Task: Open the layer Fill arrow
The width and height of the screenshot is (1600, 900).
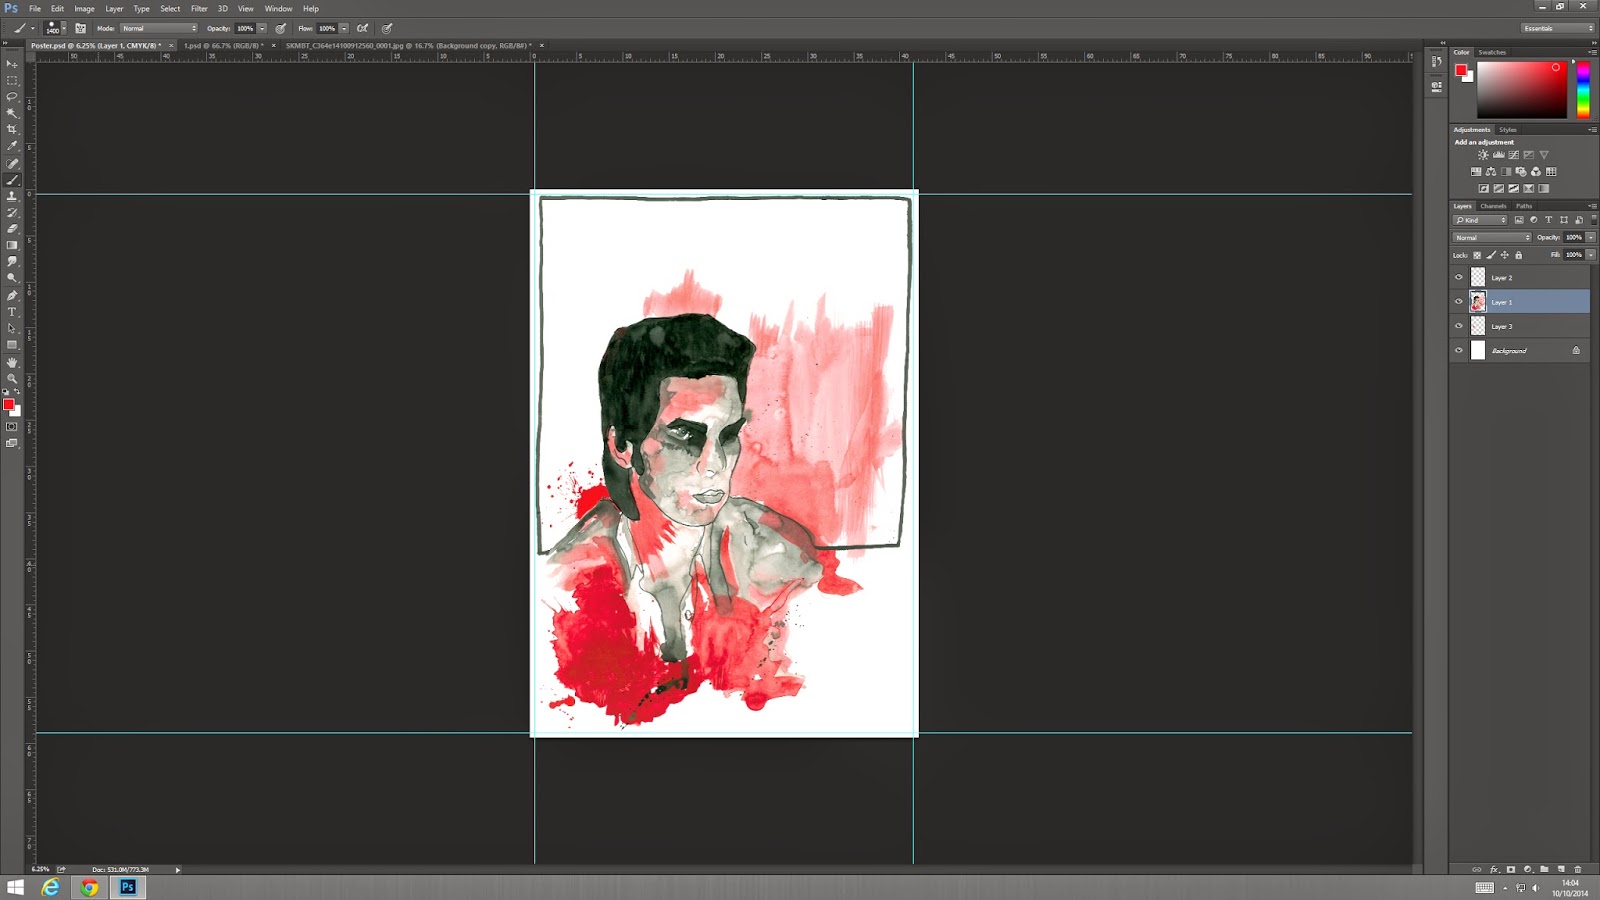Action: coord(1591,255)
